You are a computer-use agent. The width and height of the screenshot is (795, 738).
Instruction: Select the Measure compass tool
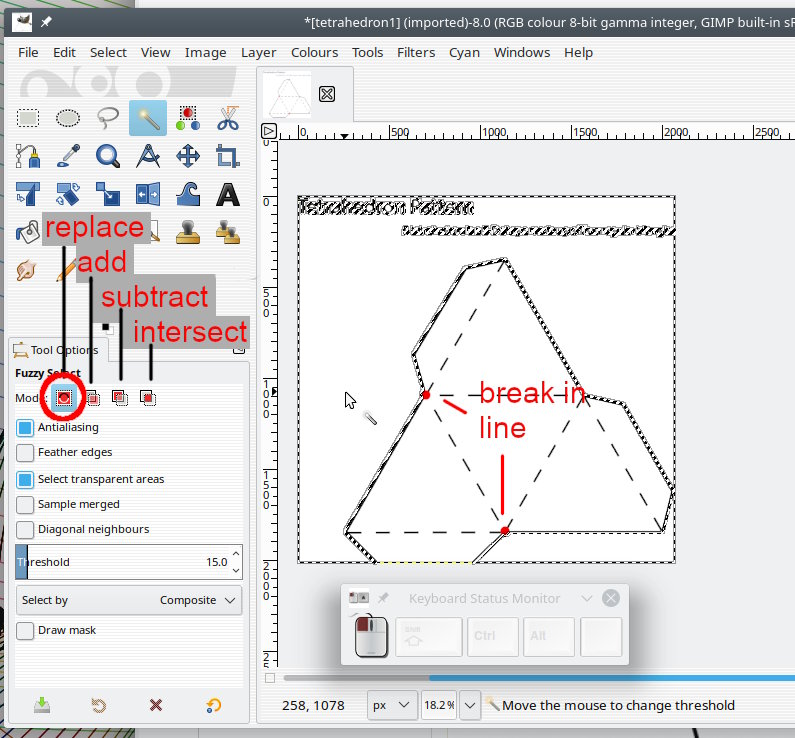click(x=148, y=156)
